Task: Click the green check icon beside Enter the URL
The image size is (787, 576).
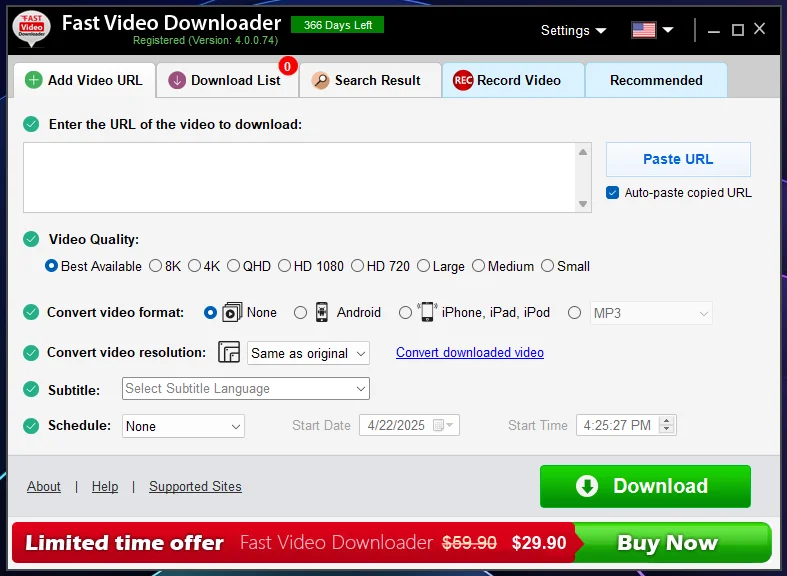Action: click(x=31, y=124)
